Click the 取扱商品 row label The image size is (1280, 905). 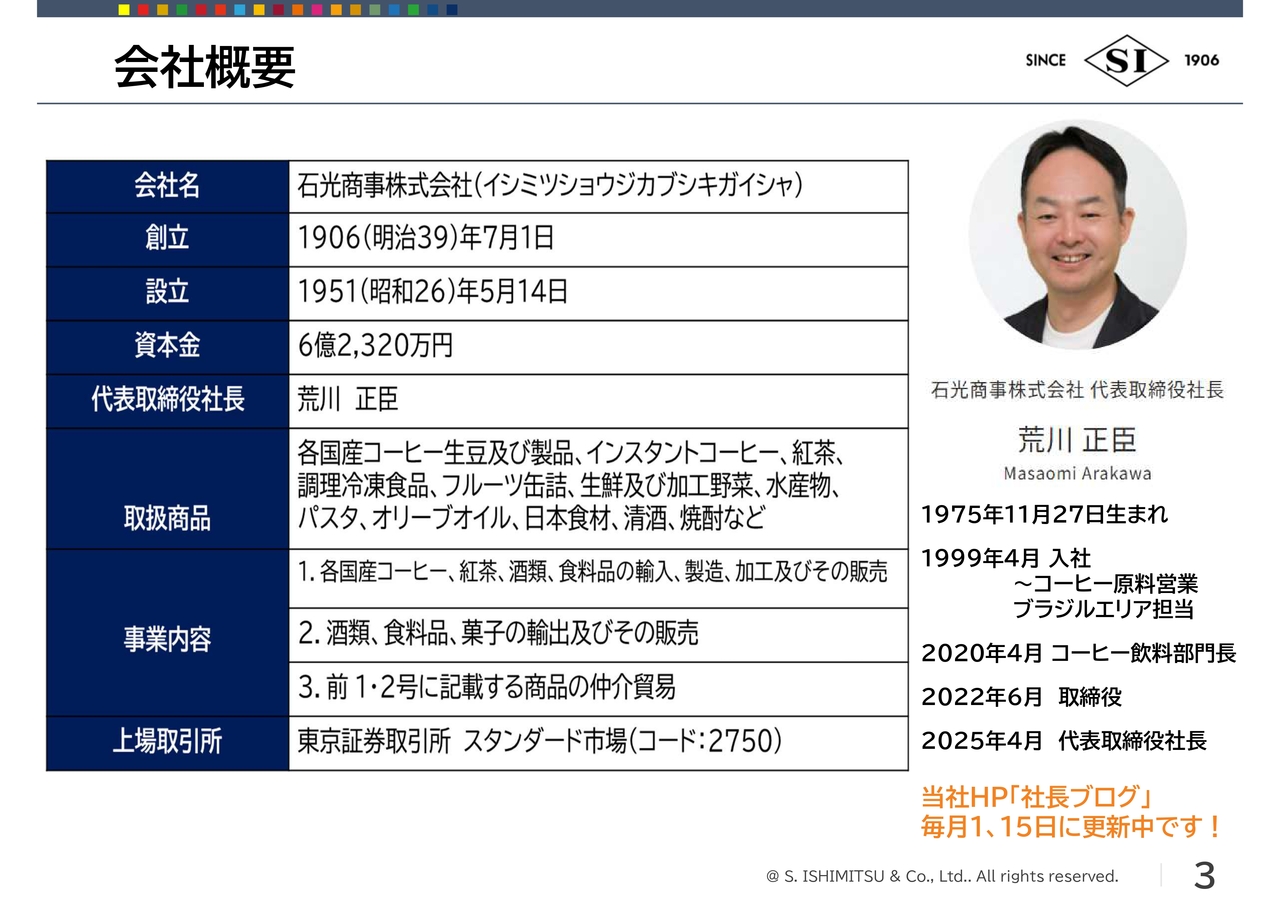point(167,519)
